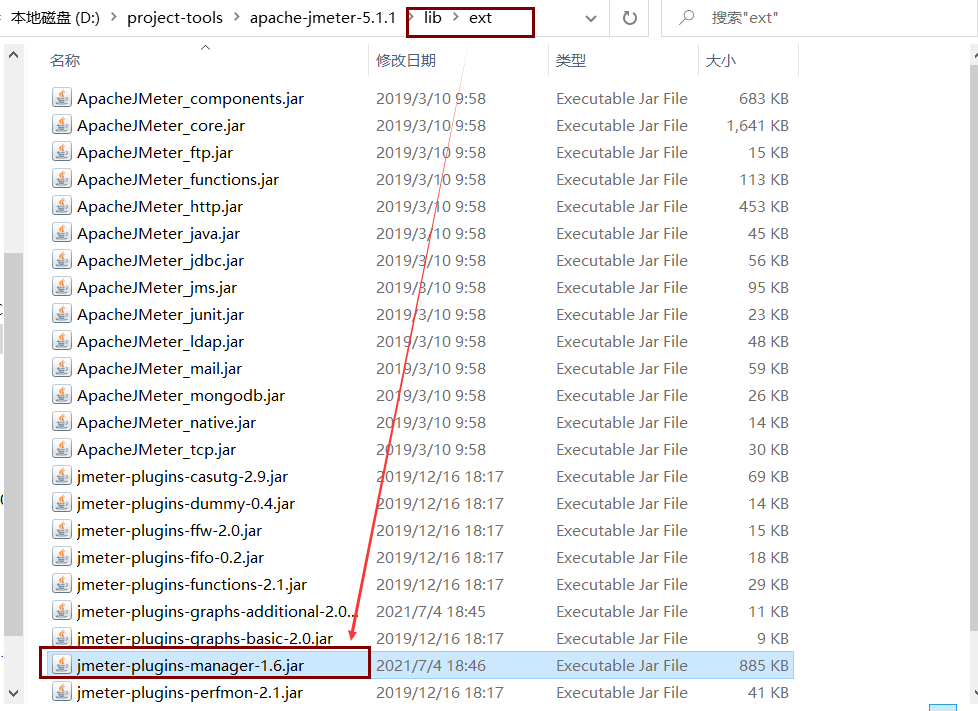Click the navigation pane scrollbar thumb
Image resolution: width=978 pixels, height=711 pixels.
13,444
